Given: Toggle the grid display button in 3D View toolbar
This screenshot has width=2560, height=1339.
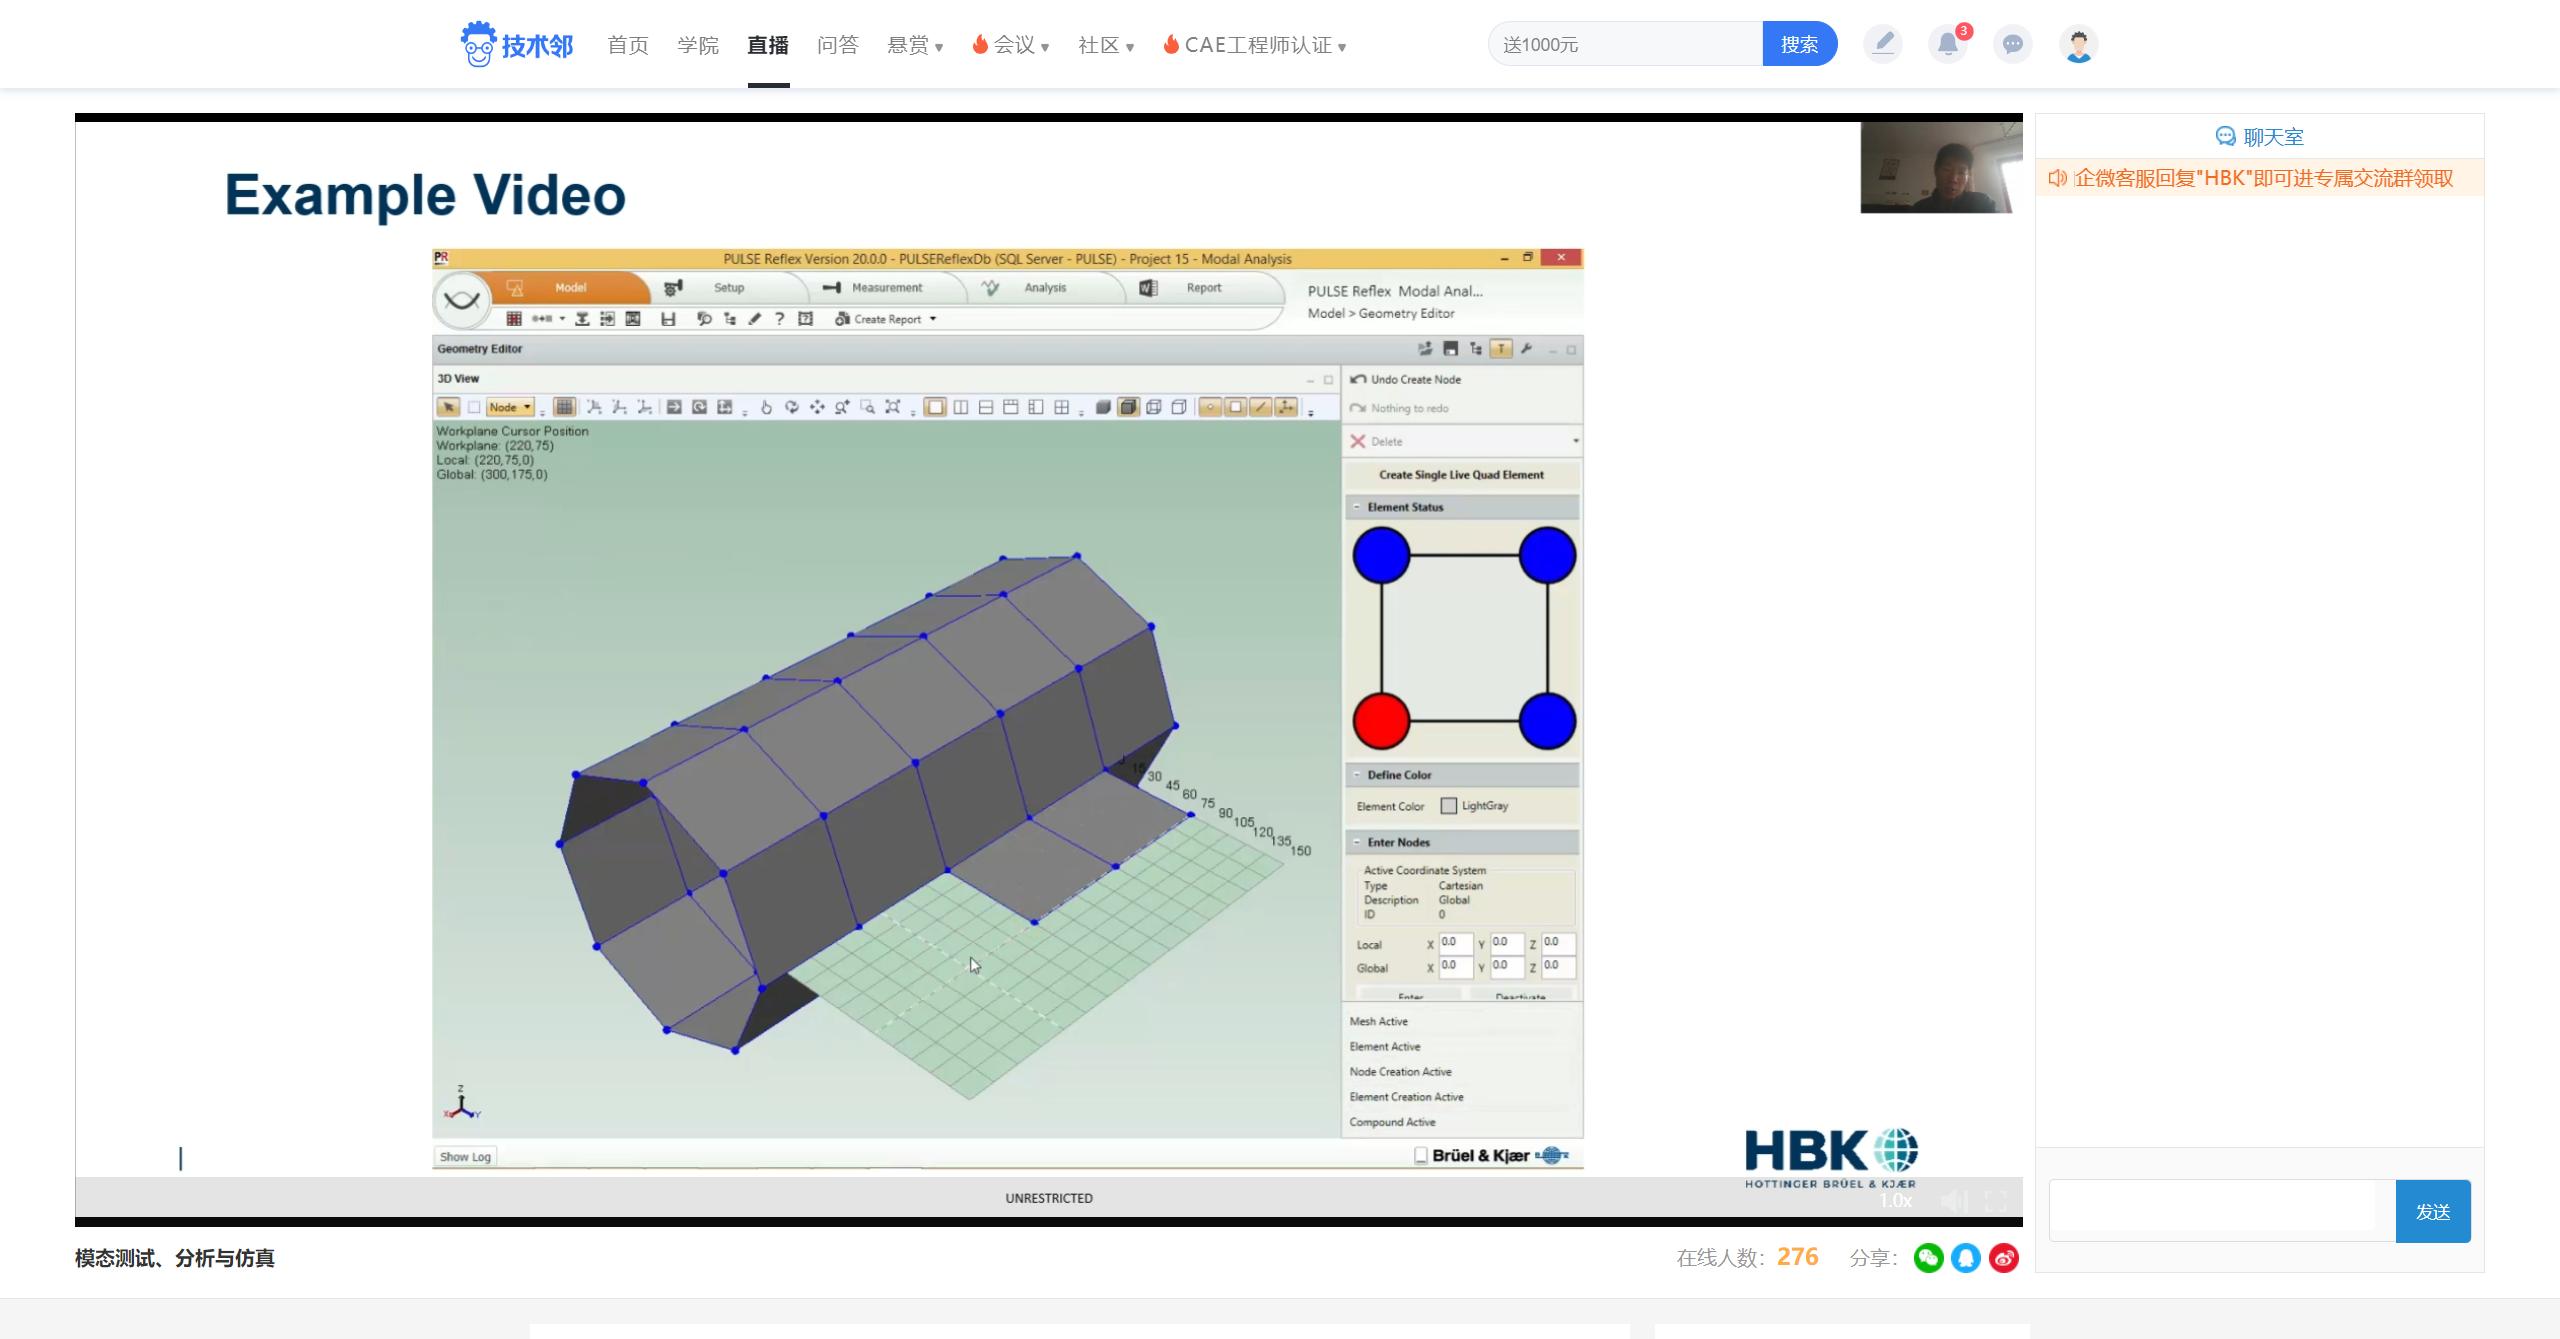Looking at the screenshot, I should (x=565, y=407).
